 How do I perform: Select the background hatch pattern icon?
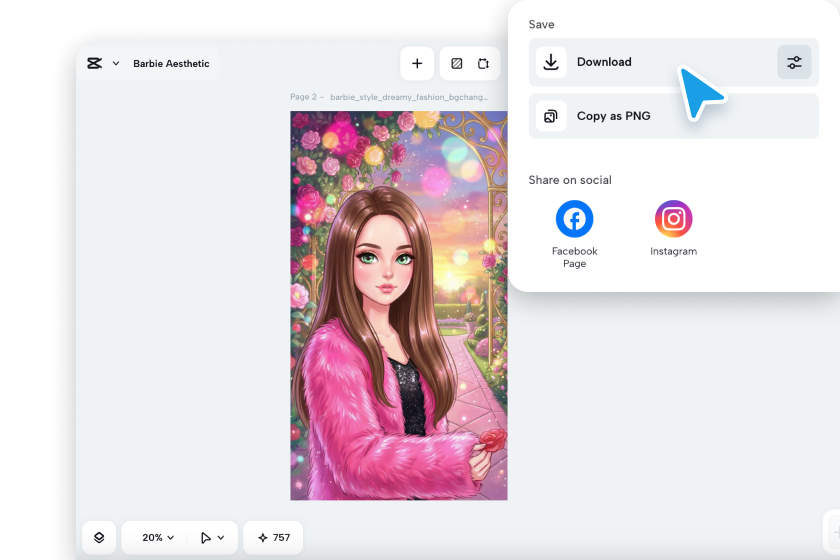(x=456, y=63)
